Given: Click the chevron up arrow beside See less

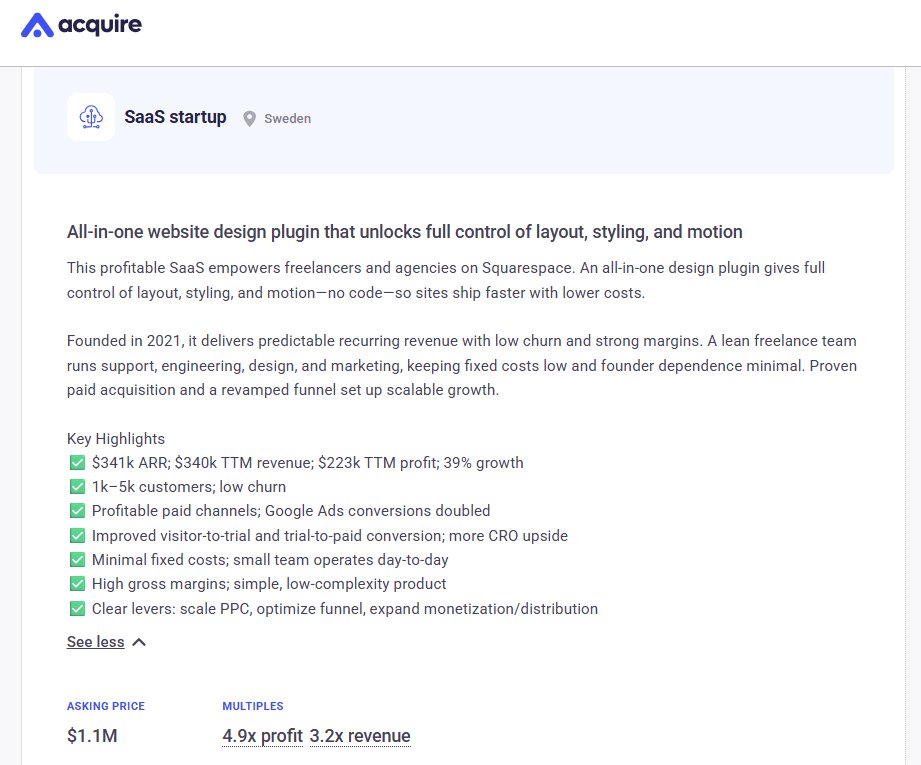Looking at the screenshot, I should pyautogui.click(x=139, y=642).
